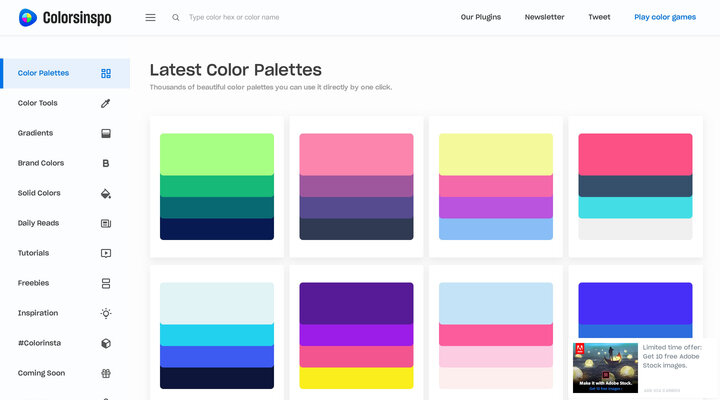Click the Colorsinspo logo icon
The image size is (720, 400).
(x=28, y=17)
